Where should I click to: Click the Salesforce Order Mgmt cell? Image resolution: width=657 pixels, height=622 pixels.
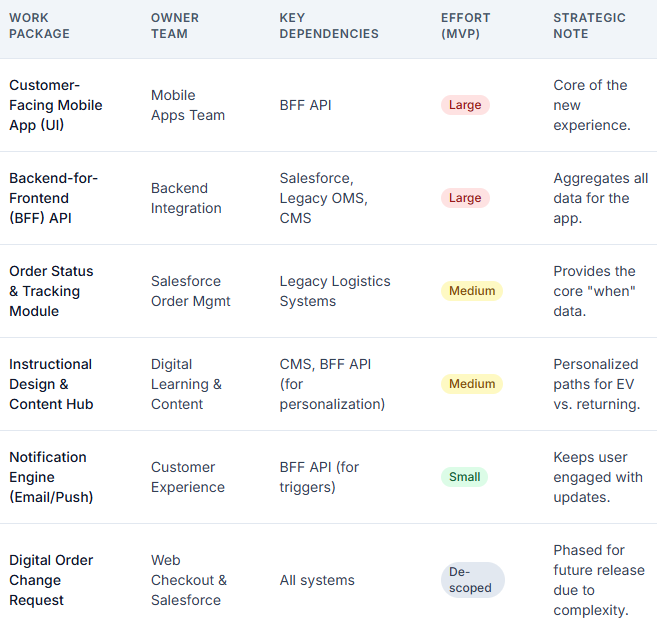[191, 291]
